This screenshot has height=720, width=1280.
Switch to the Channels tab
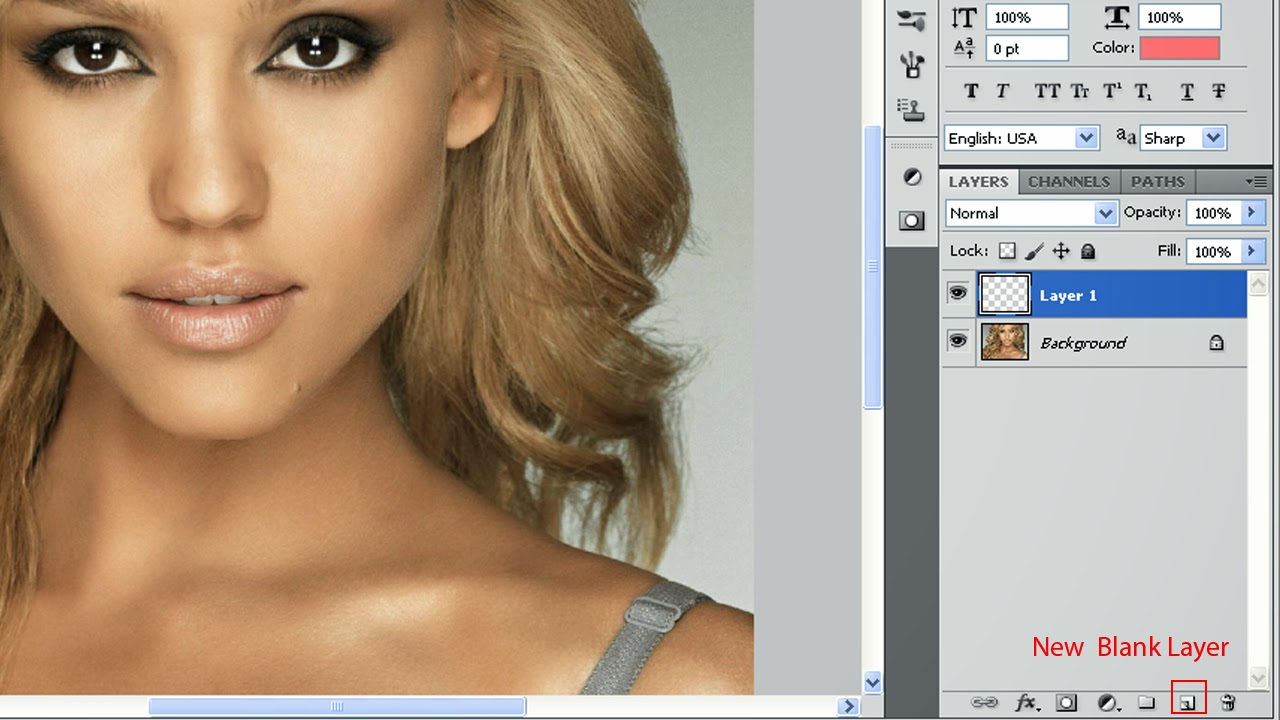click(x=1069, y=181)
